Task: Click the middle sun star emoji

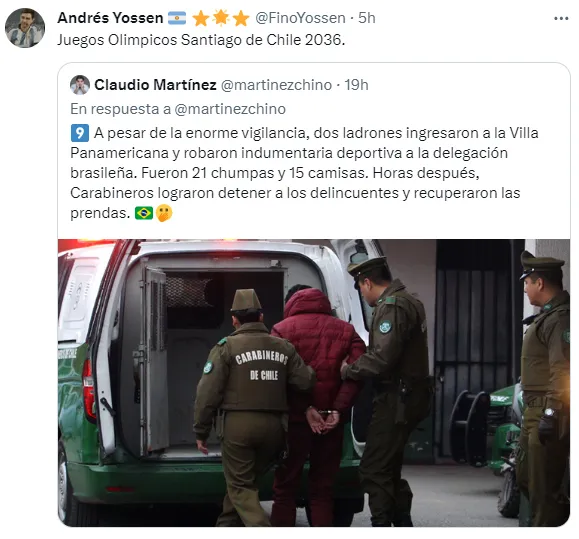Action: pos(221,18)
